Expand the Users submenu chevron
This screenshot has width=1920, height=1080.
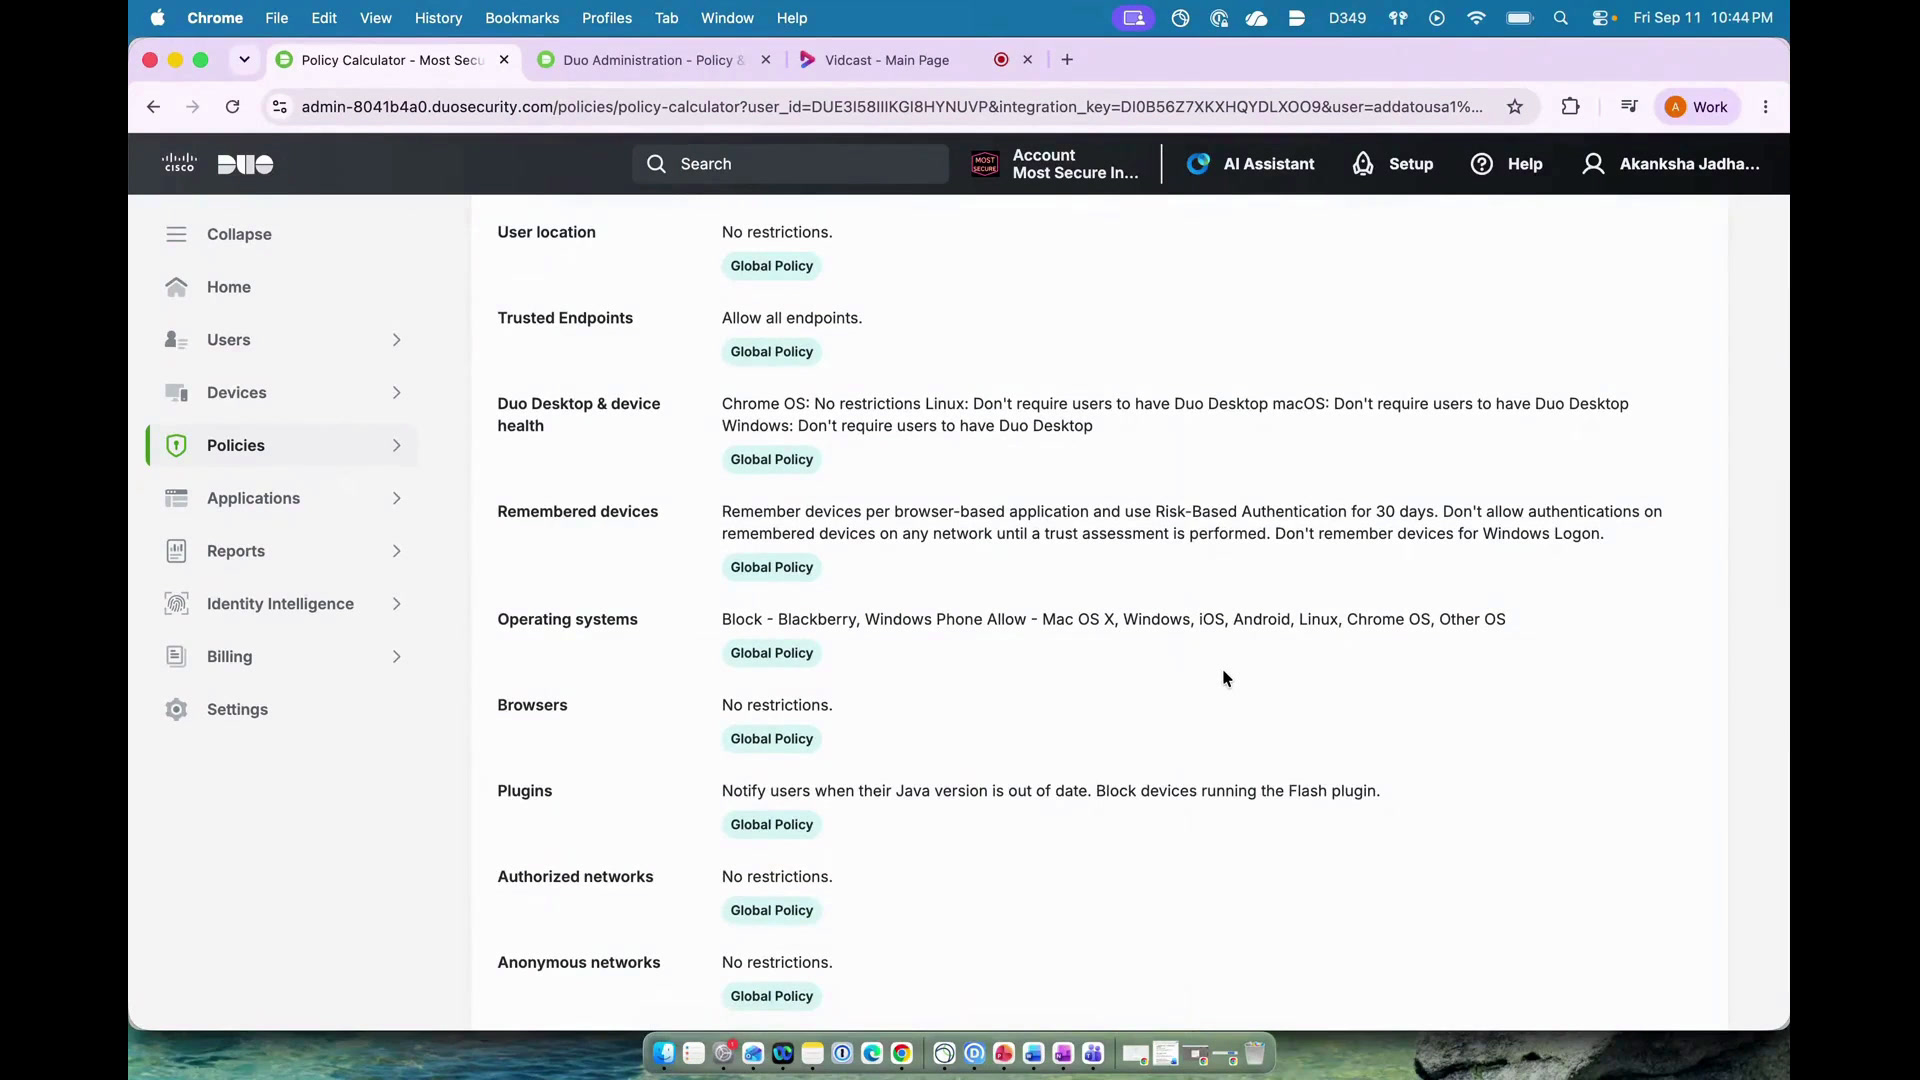(397, 340)
